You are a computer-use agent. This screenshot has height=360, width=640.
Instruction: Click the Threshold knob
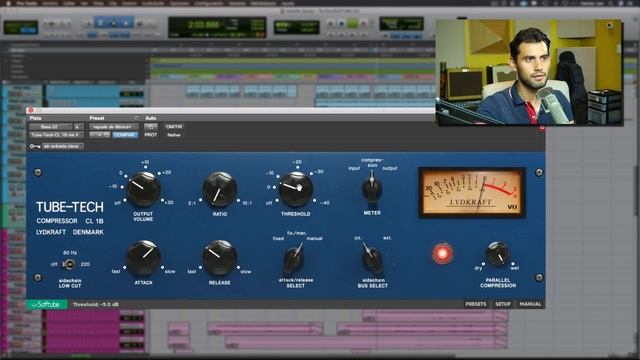pyautogui.click(x=296, y=189)
